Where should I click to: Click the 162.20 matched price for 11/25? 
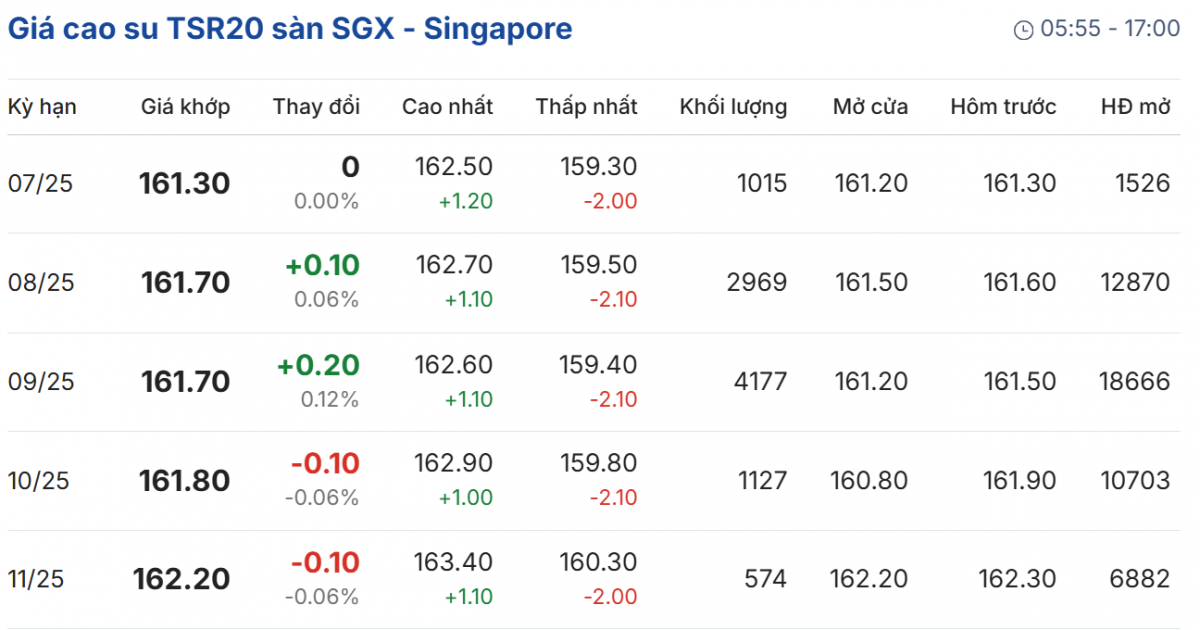tap(181, 579)
